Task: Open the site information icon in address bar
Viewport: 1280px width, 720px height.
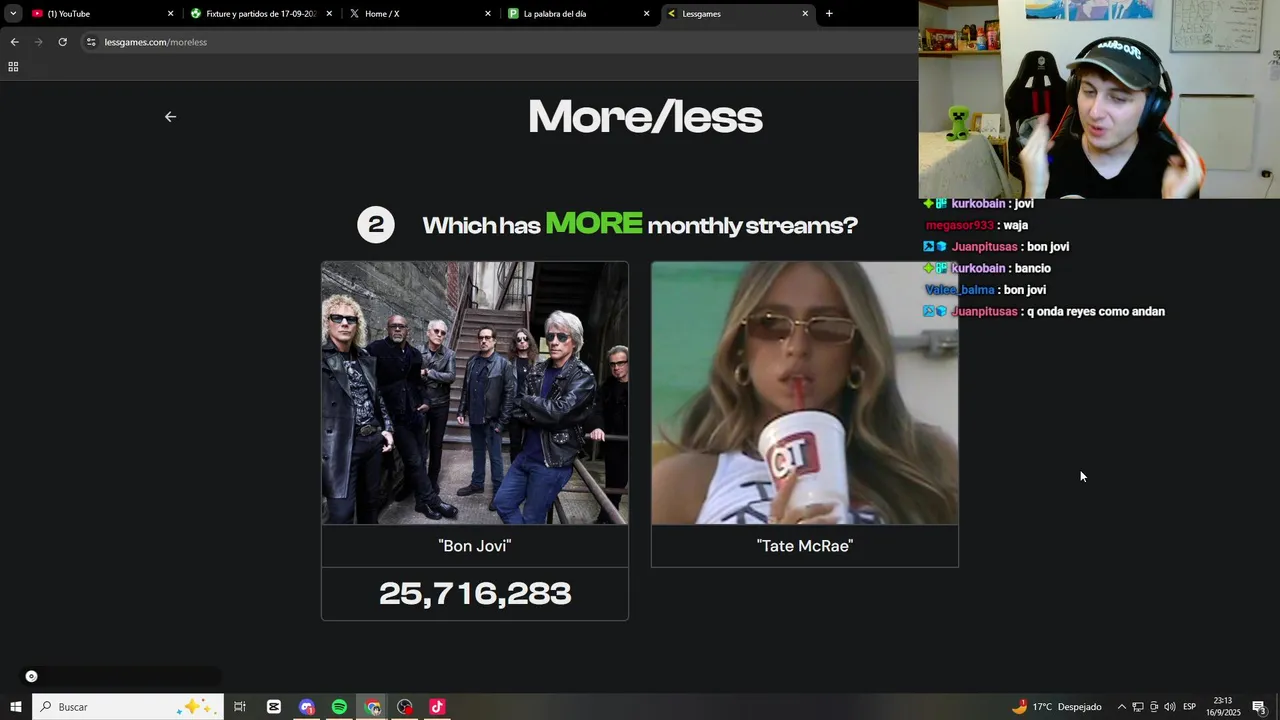Action: 91,42
